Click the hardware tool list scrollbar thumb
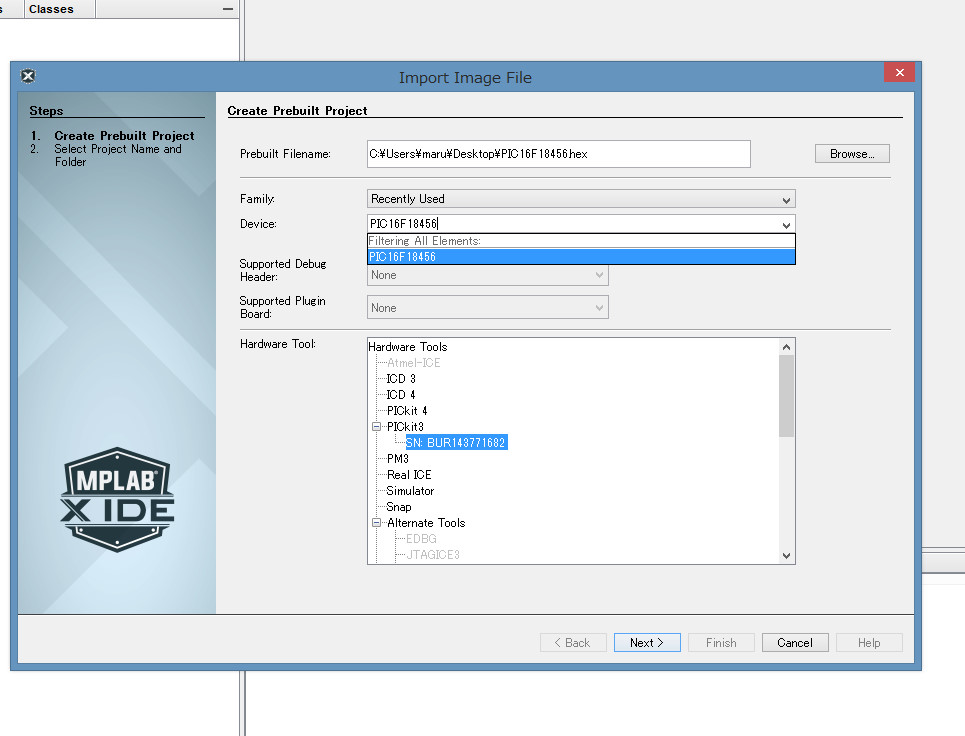Viewport: 965px width, 736px height. tap(787, 396)
